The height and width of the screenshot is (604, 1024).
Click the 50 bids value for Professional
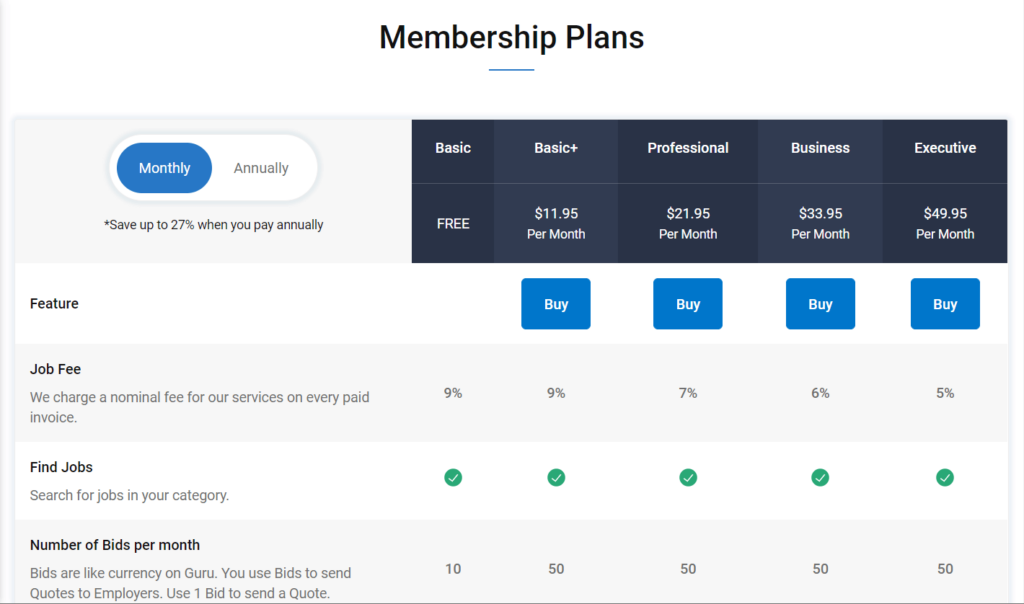688,569
